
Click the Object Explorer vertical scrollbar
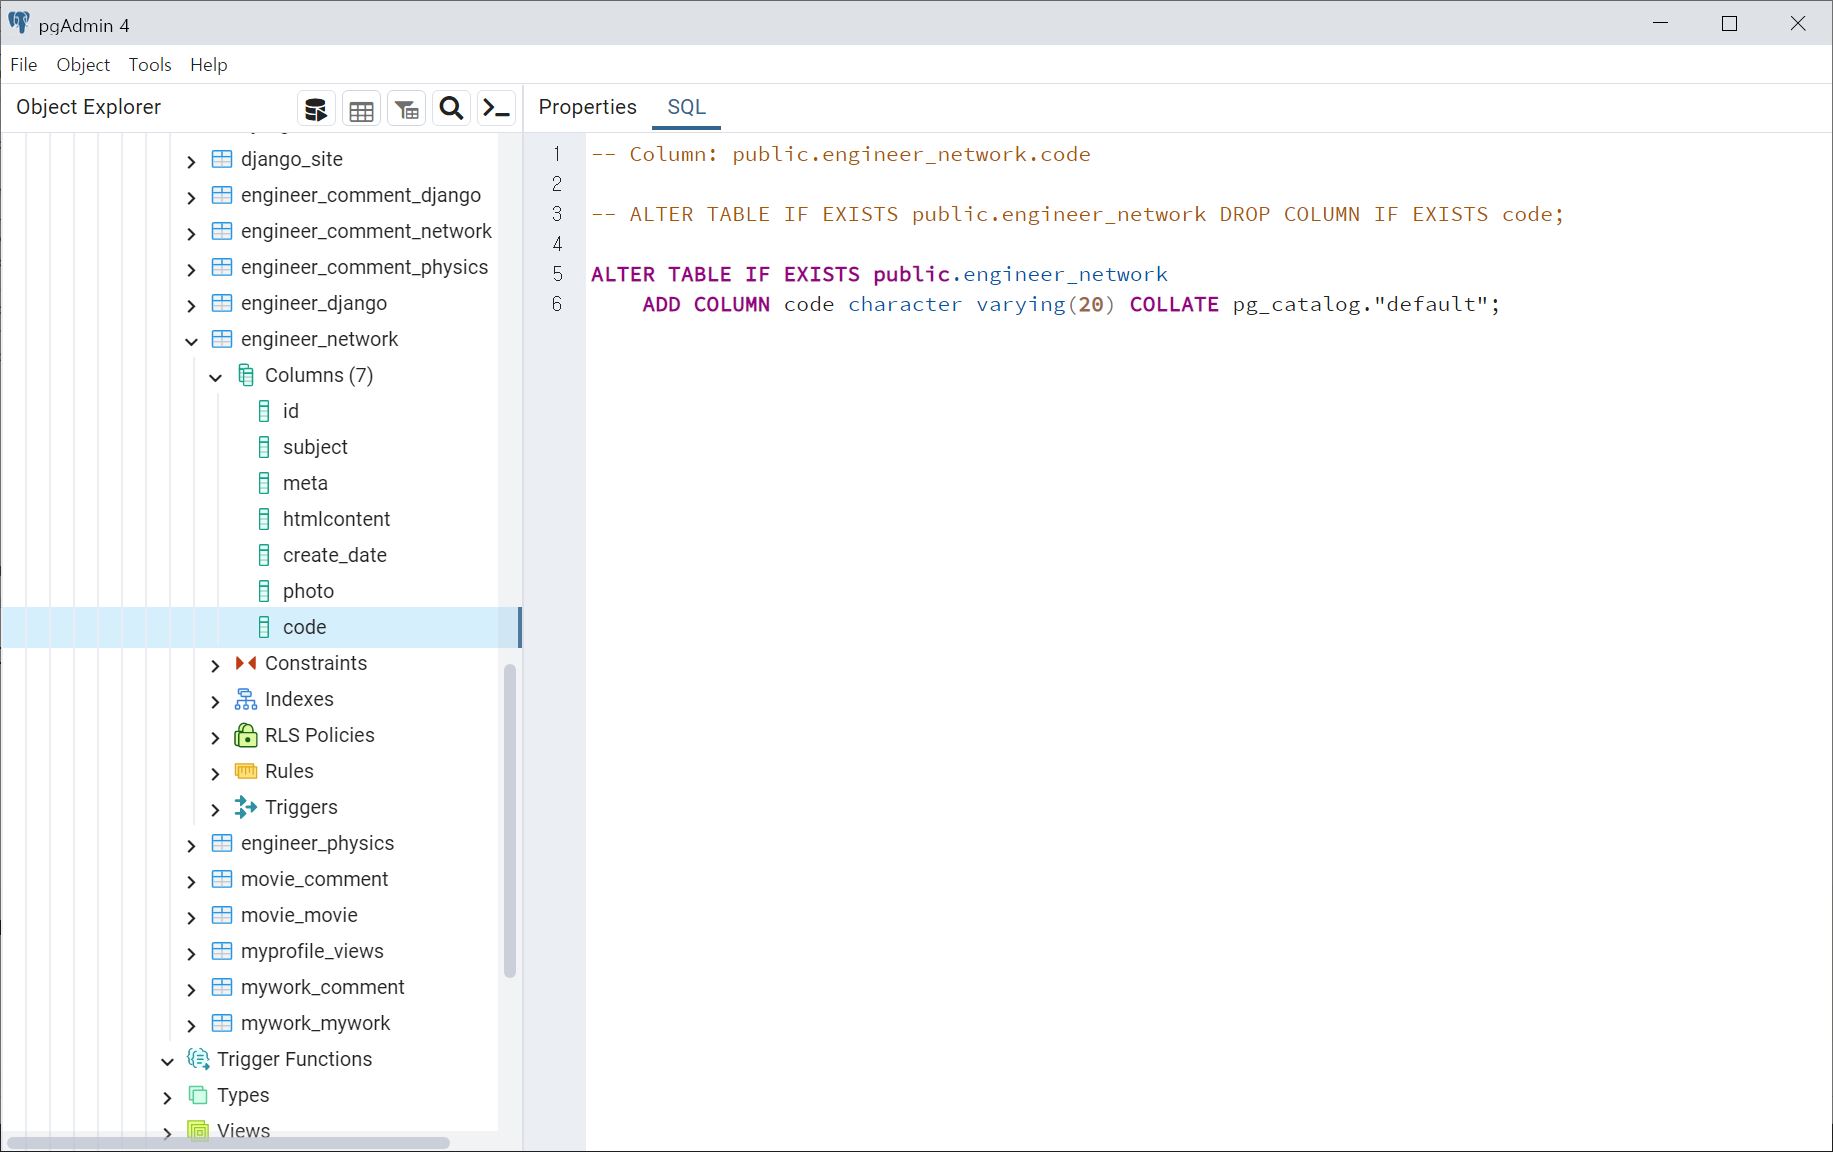510,820
